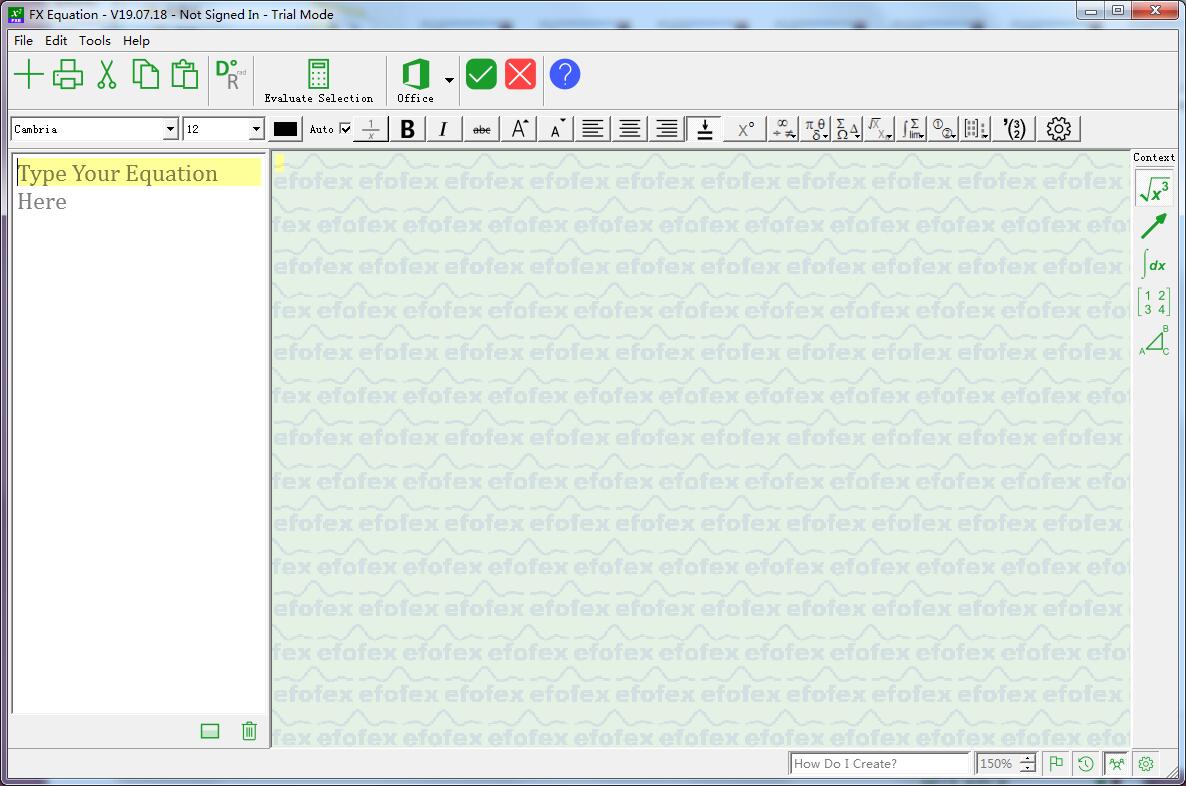
Task: Maximize the FX Equation window
Action: pyautogui.click(x=1118, y=11)
